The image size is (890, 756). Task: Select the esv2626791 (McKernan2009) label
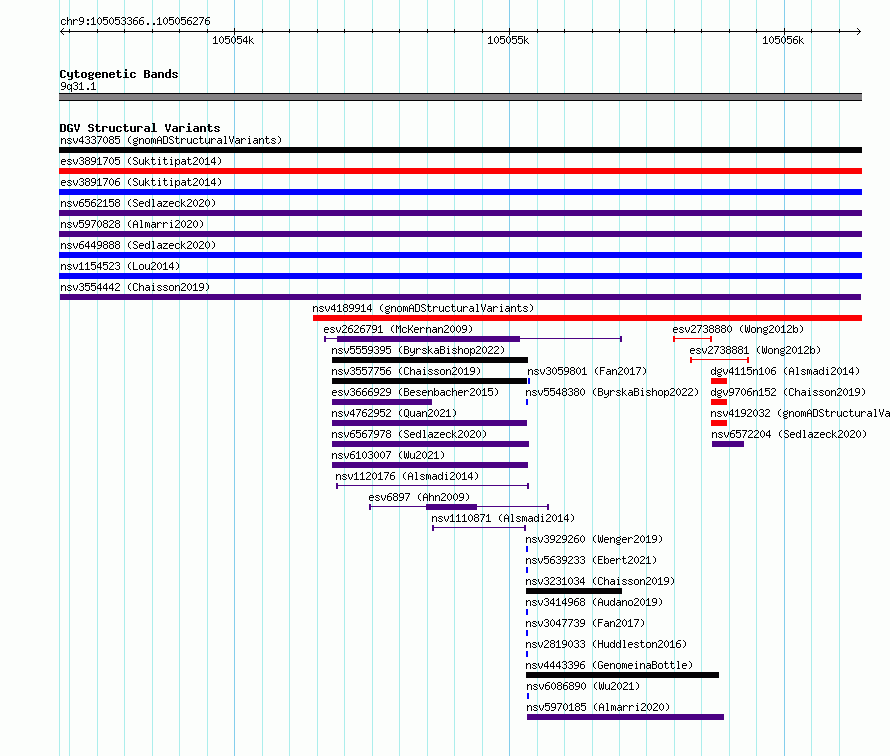pyautogui.click(x=398, y=329)
